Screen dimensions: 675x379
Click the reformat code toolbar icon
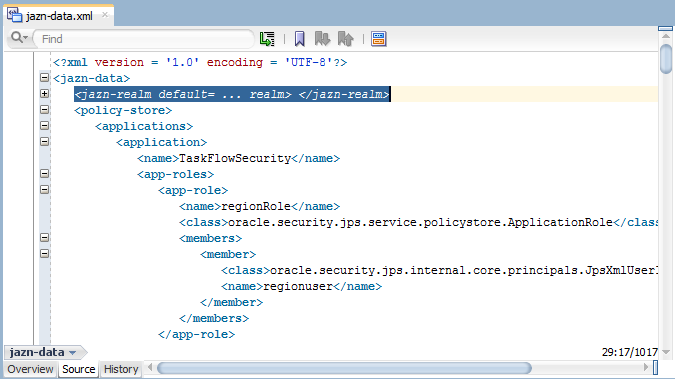coord(267,39)
